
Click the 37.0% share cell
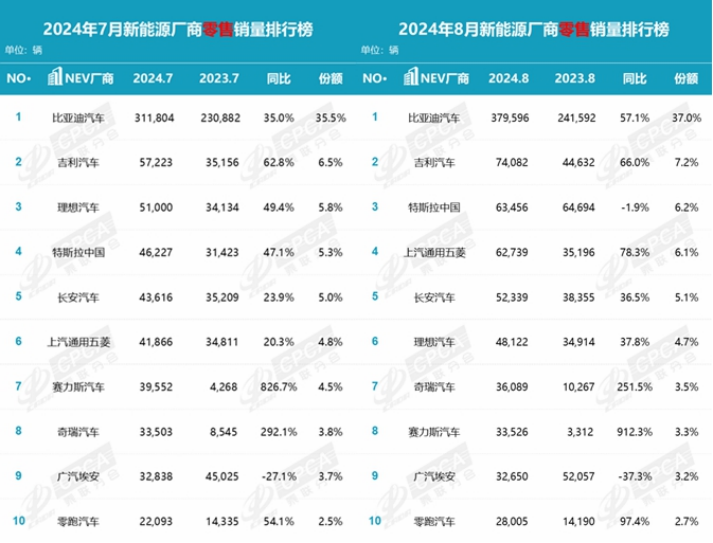[687, 118]
